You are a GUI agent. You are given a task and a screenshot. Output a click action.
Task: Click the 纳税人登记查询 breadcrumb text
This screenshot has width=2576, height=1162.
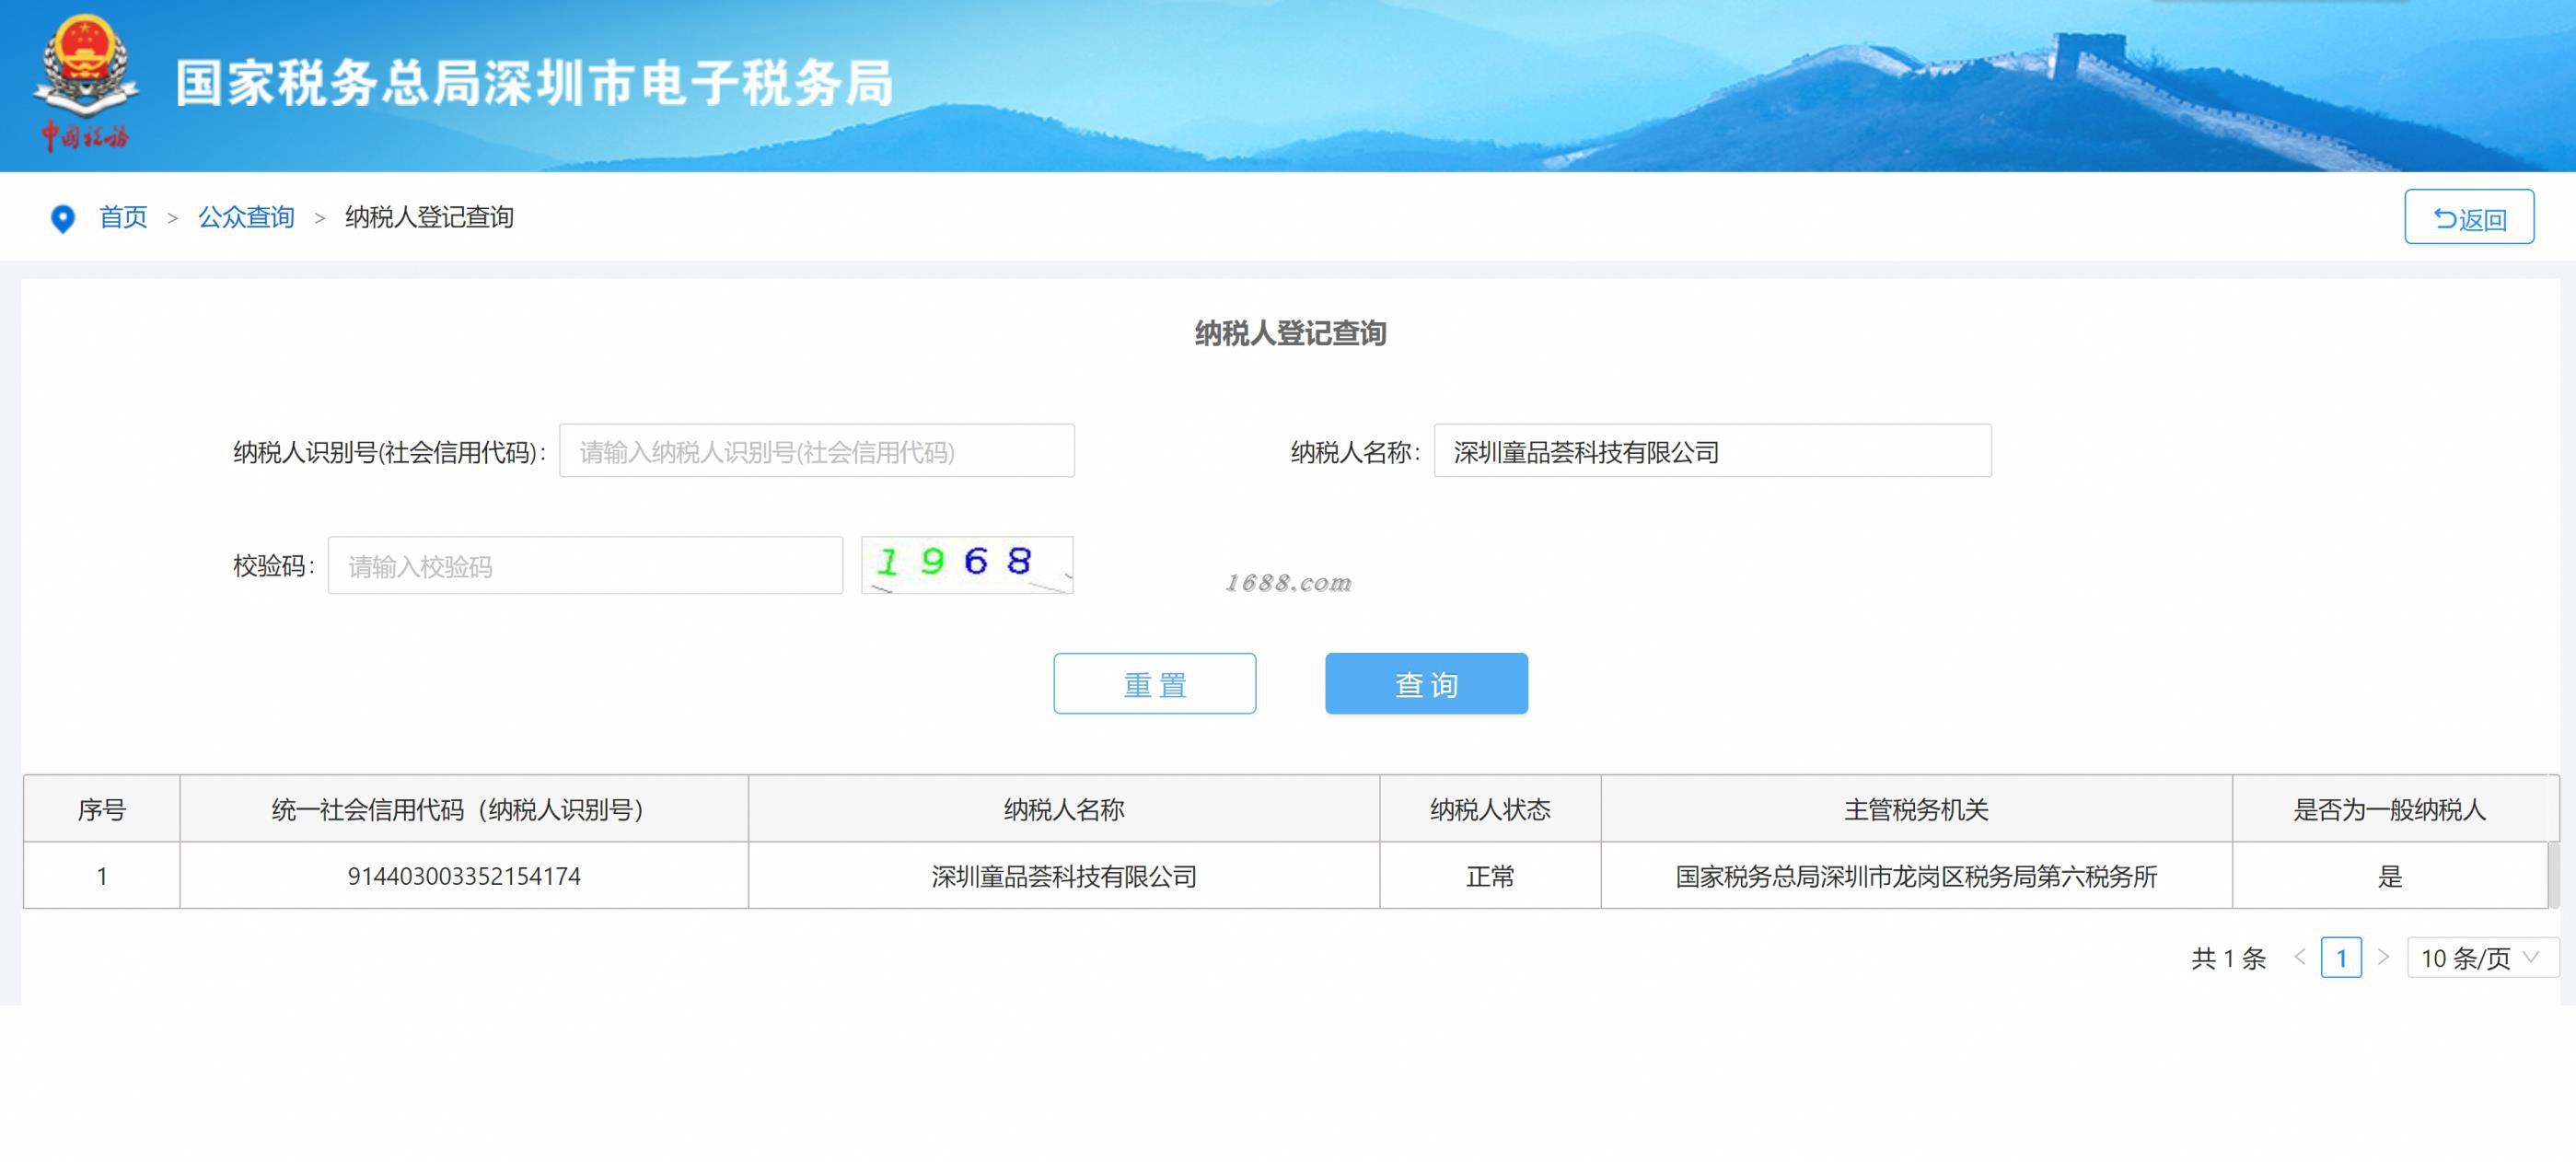tap(429, 217)
